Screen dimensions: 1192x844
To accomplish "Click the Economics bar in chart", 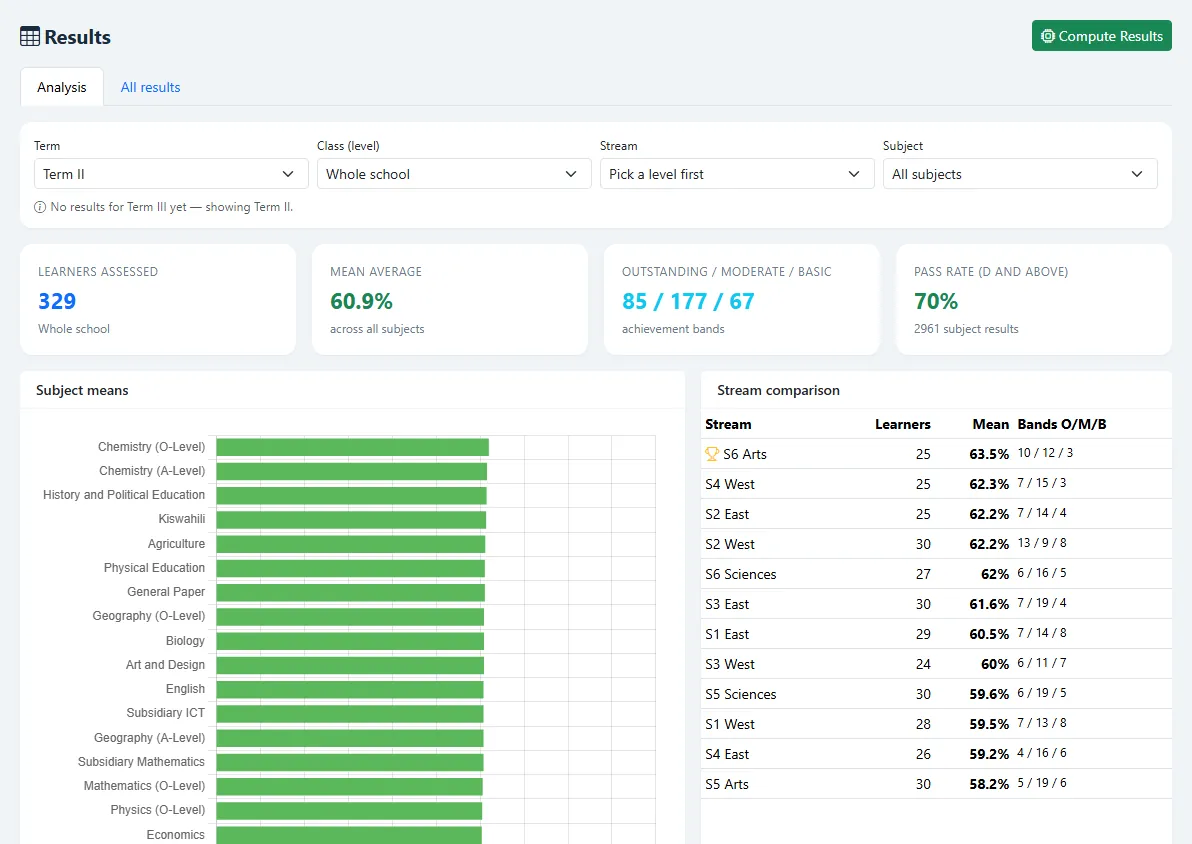I will point(349,835).
